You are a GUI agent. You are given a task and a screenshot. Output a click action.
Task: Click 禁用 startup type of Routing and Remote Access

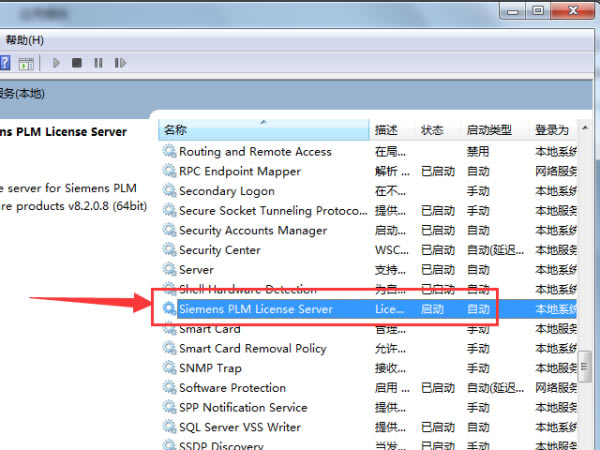pyautogui.click(x=478, y=152)
